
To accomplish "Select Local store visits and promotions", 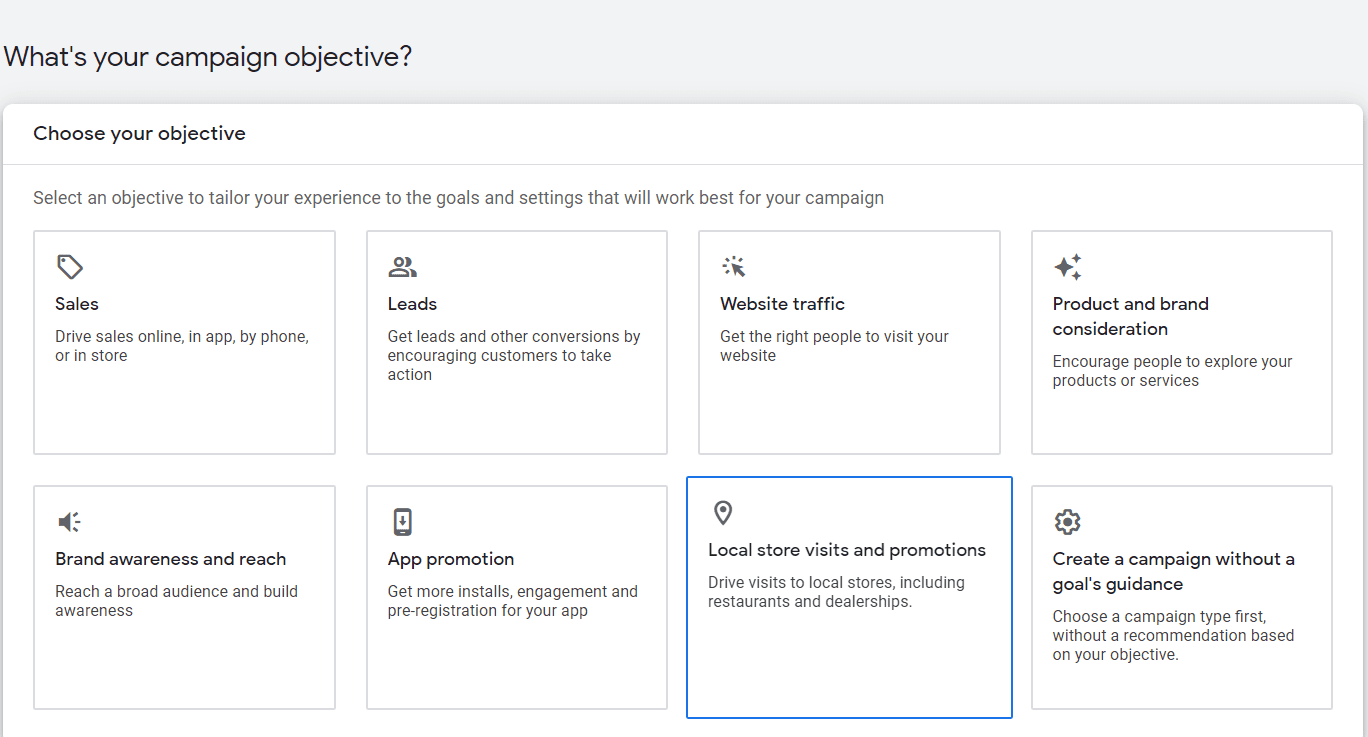I will [849, 597].
